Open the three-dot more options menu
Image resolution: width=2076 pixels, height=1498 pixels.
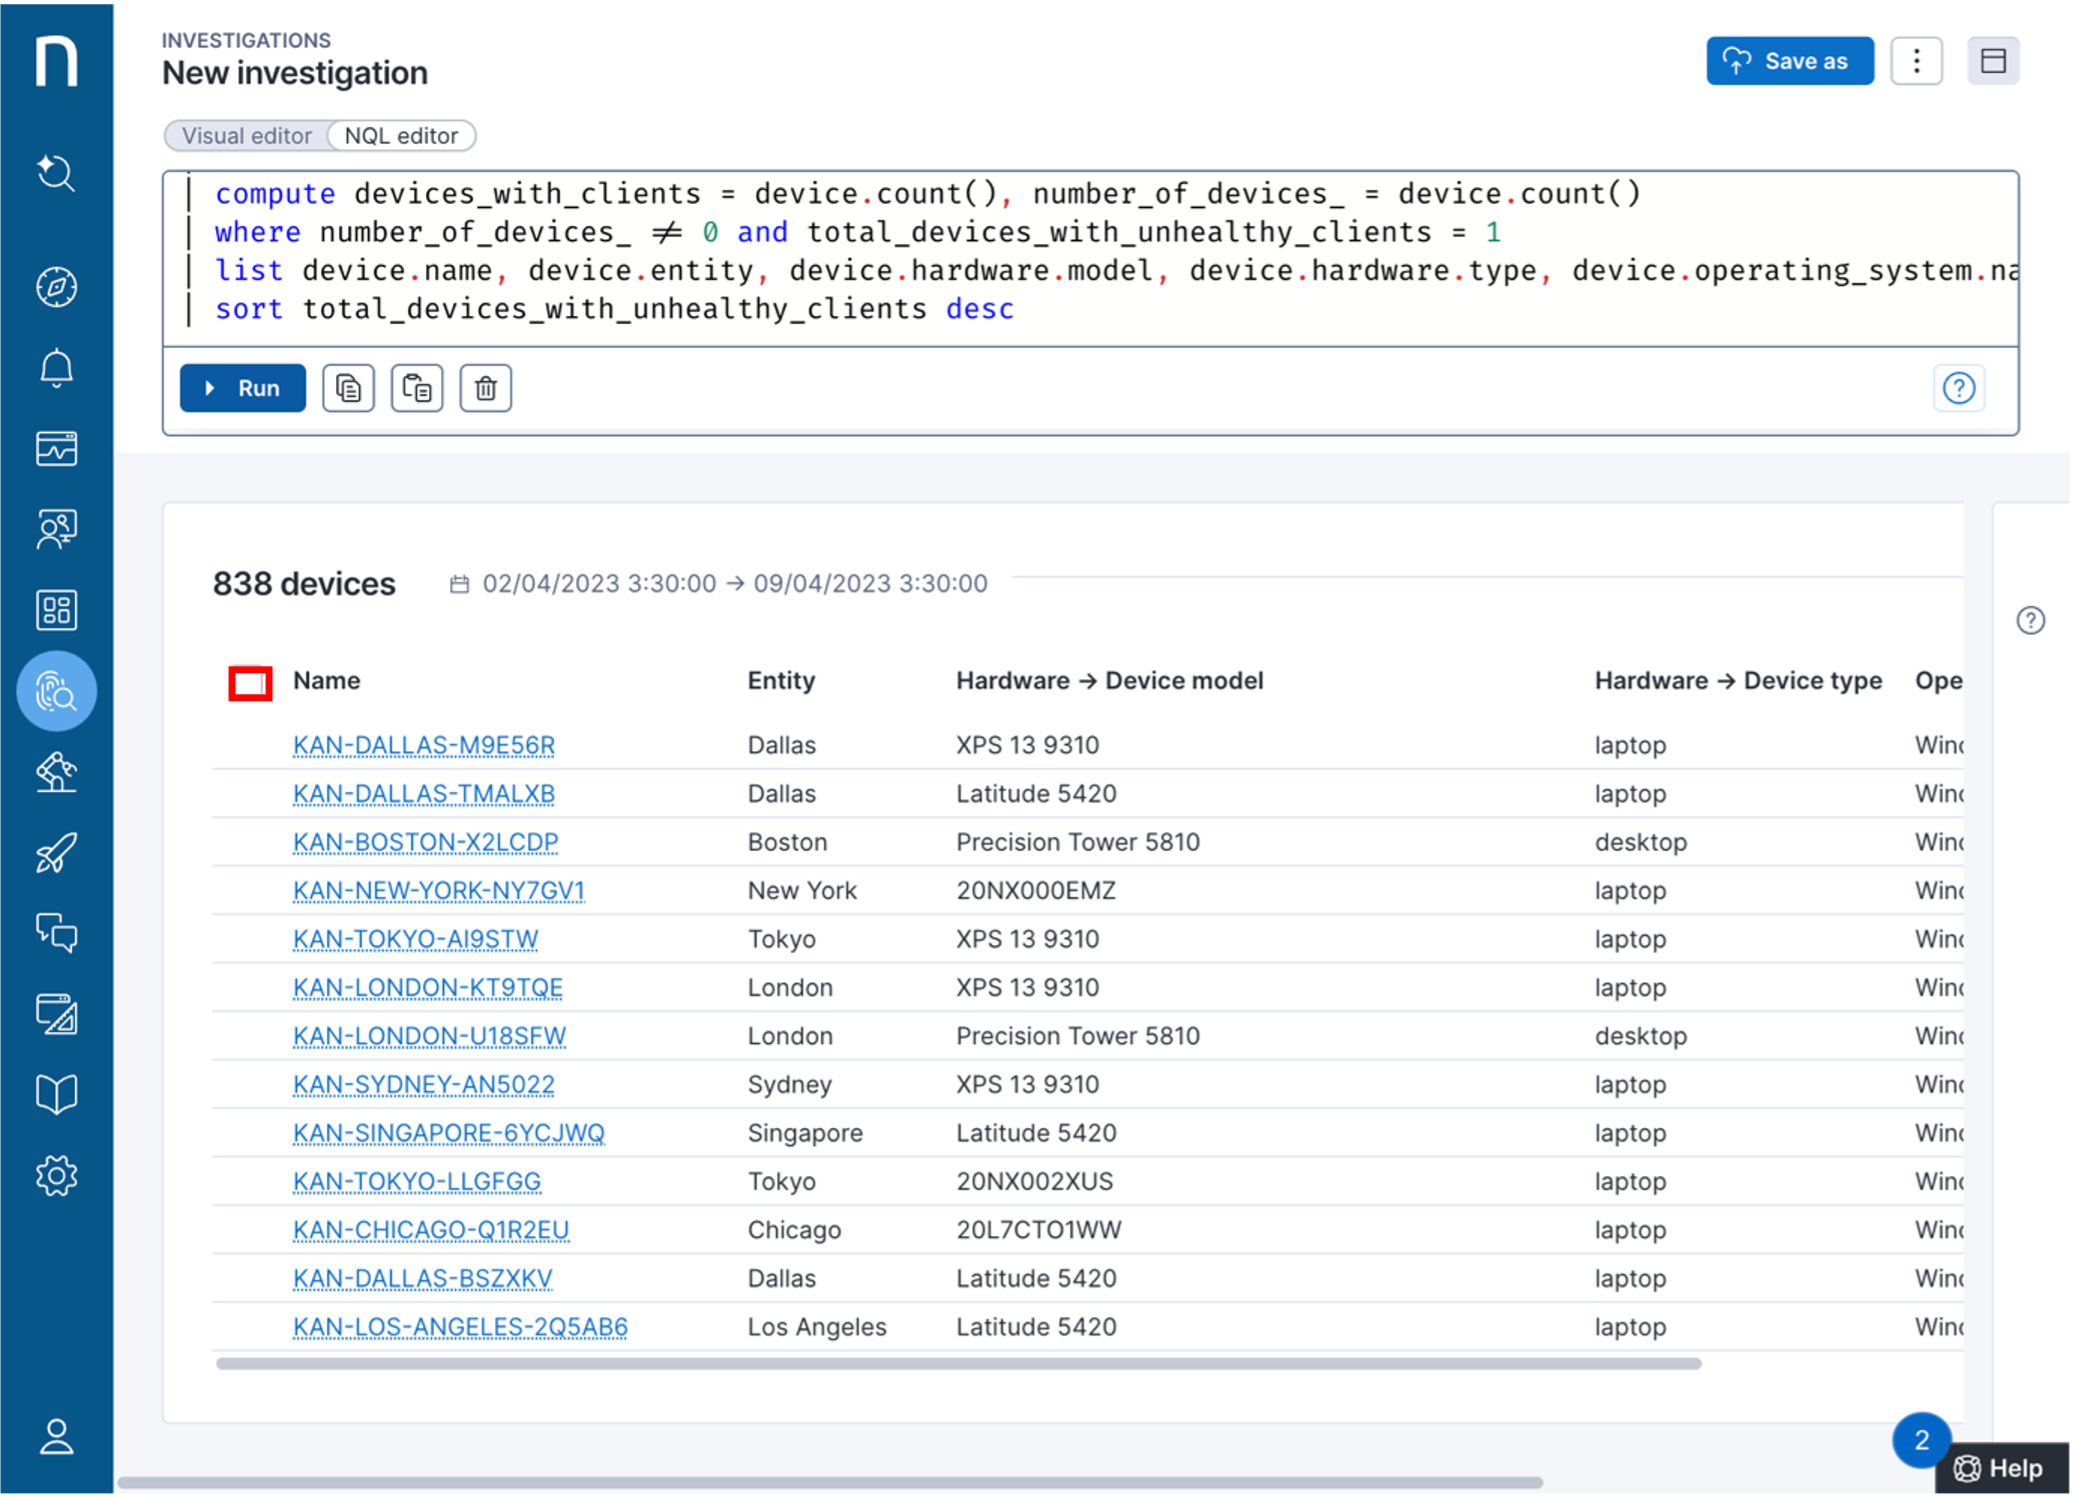1916,61
